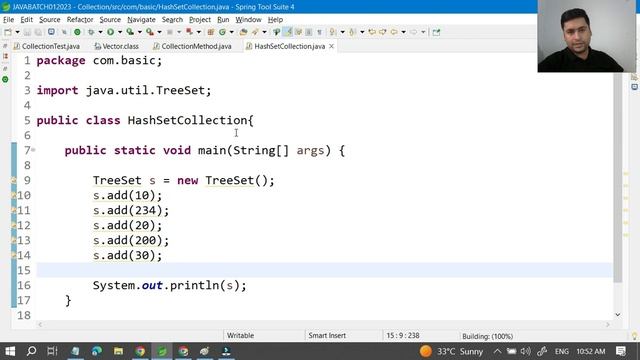Click the New Java Class icon
This screenshot has width=640, height=360.
point(222,32)
